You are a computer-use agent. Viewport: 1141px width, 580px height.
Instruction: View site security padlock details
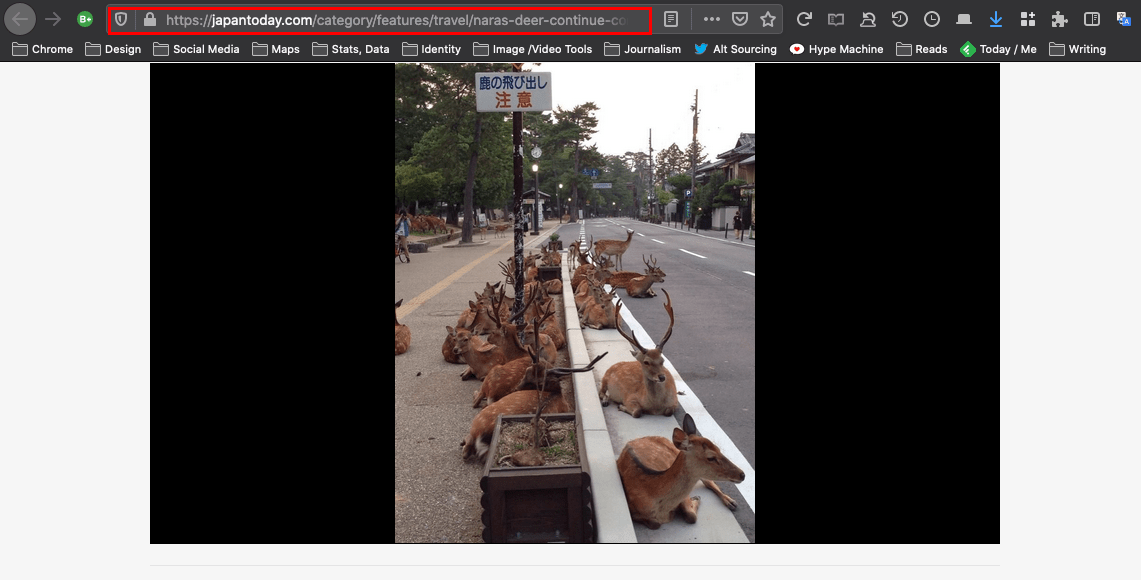pos(150,19)
